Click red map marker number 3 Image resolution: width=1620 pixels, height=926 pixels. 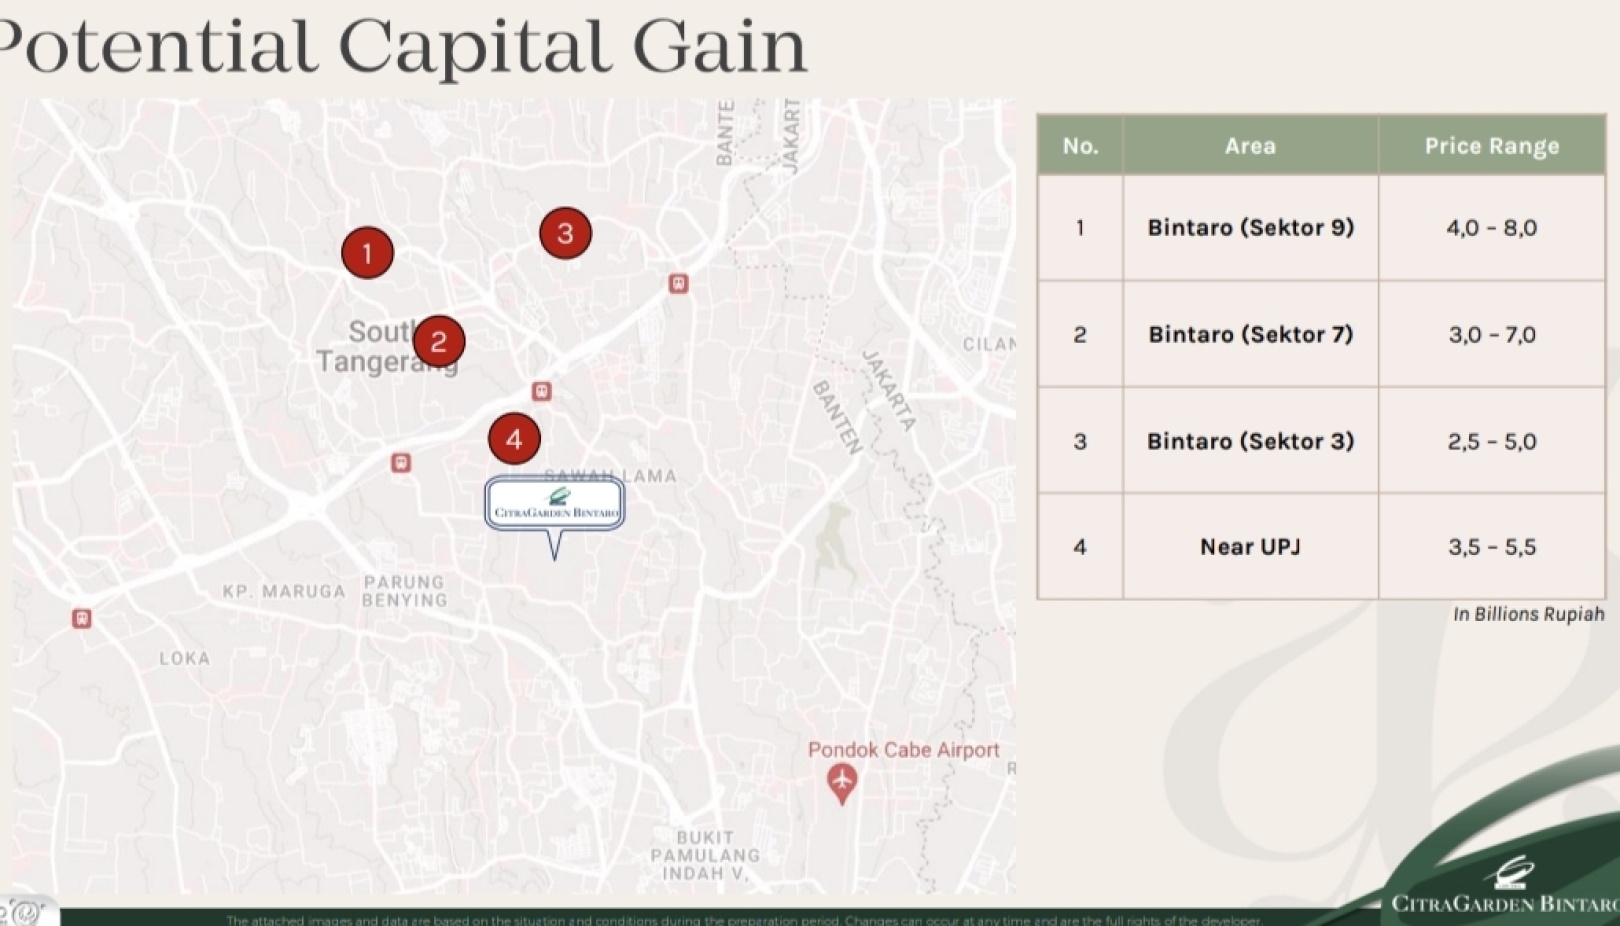(x=565, y=233)
